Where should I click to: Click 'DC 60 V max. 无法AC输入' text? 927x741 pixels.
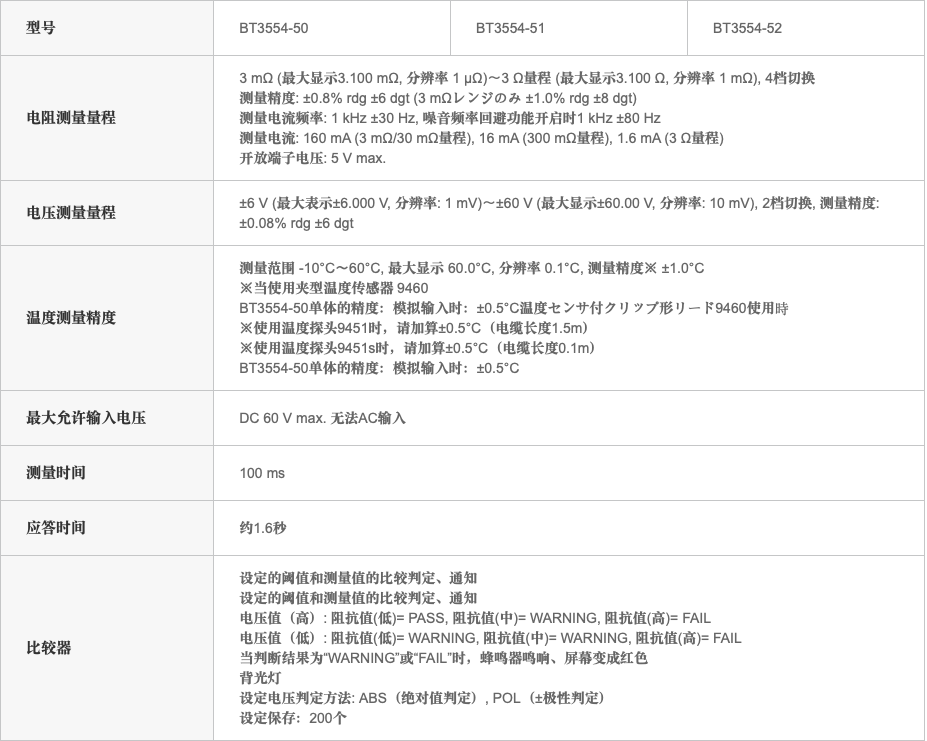coord(322,418)
